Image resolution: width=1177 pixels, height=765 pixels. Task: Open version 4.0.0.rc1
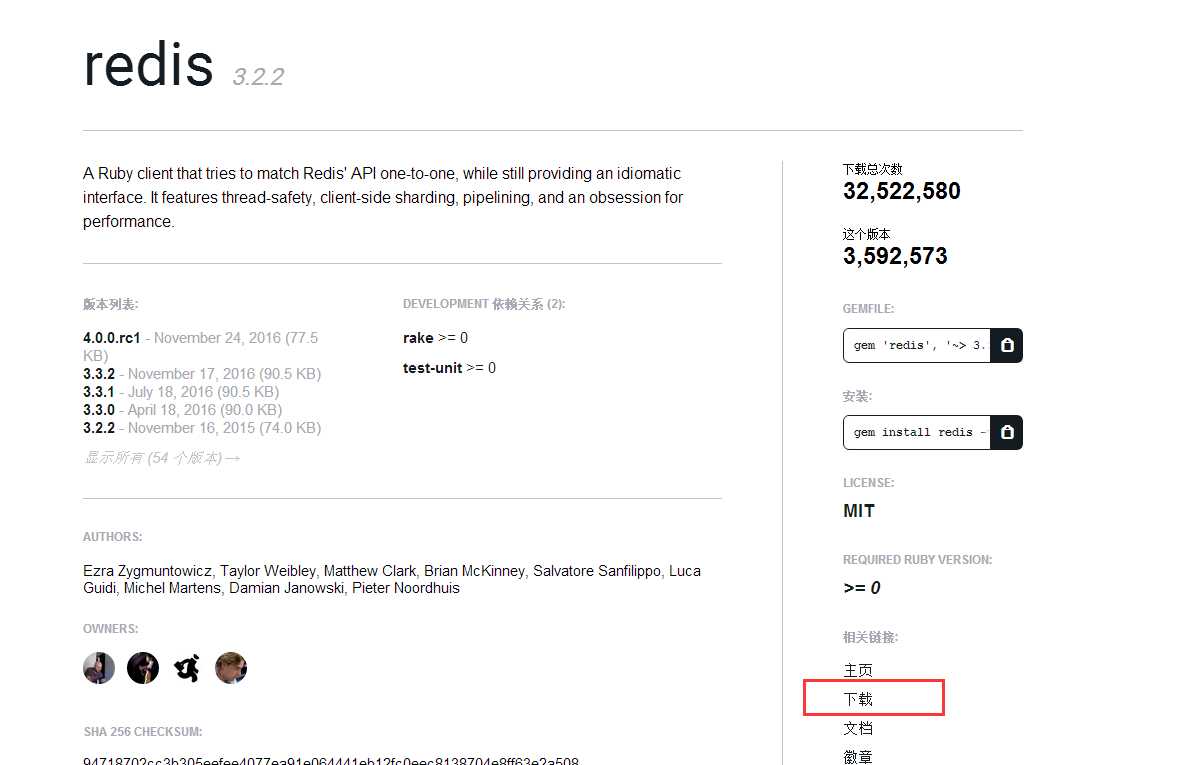tap(112, 338)
